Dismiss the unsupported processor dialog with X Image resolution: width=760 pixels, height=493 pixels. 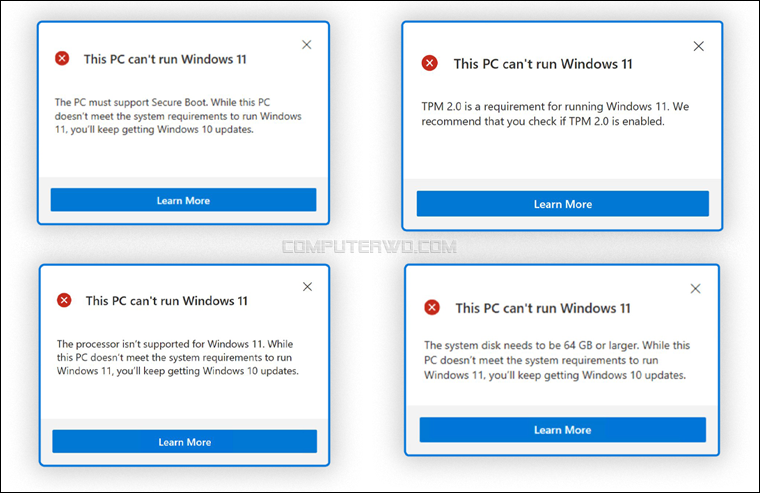tap(307, 286)
